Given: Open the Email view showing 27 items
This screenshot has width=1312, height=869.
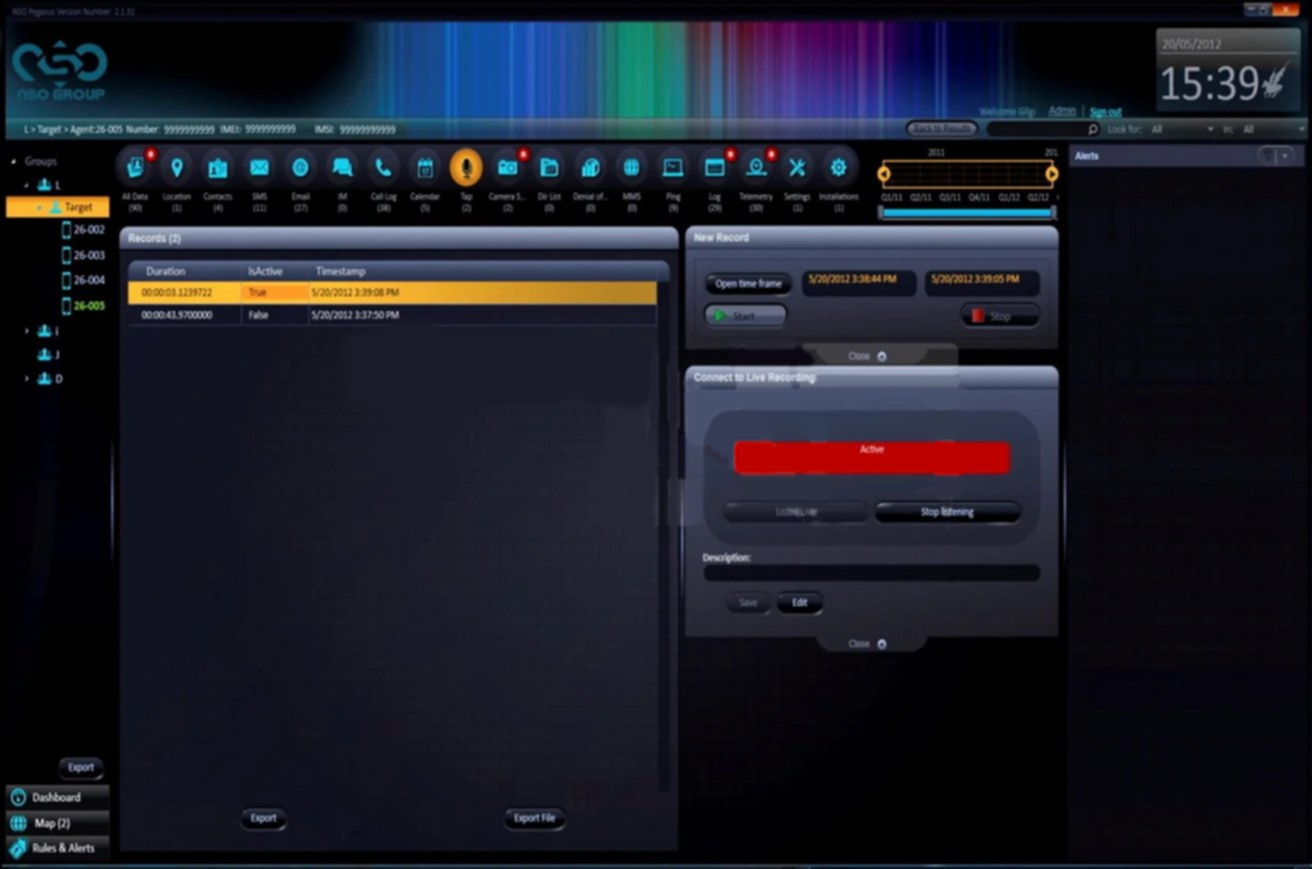Looking at the screenshot, I should [x=299, y=167].
